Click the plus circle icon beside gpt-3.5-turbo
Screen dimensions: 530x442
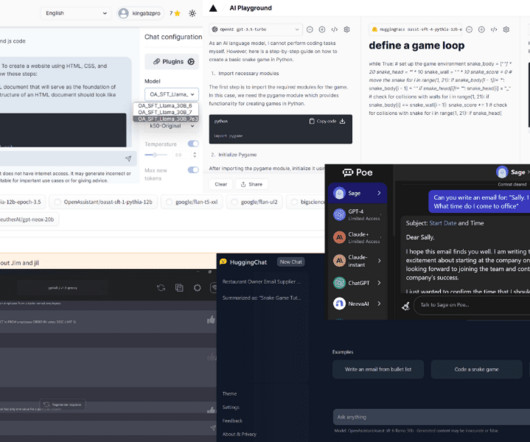click(322, 30)
